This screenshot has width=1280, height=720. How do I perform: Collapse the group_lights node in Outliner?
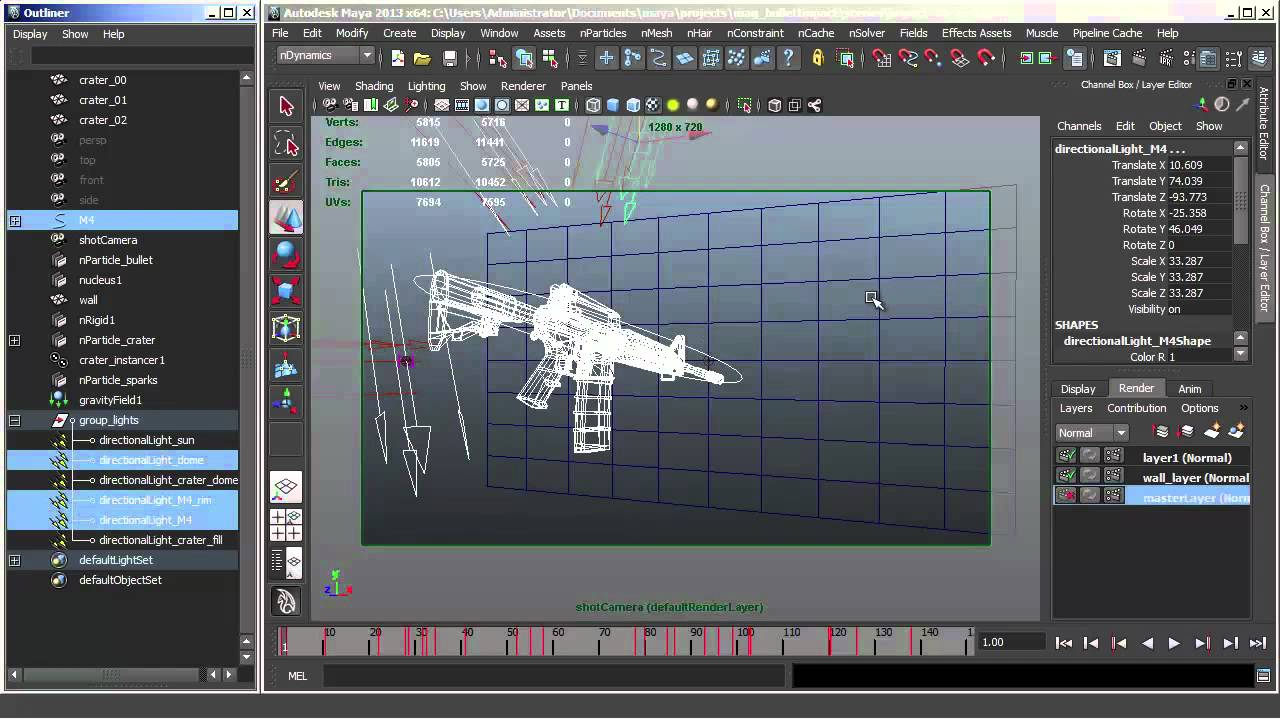pos(15,420)
